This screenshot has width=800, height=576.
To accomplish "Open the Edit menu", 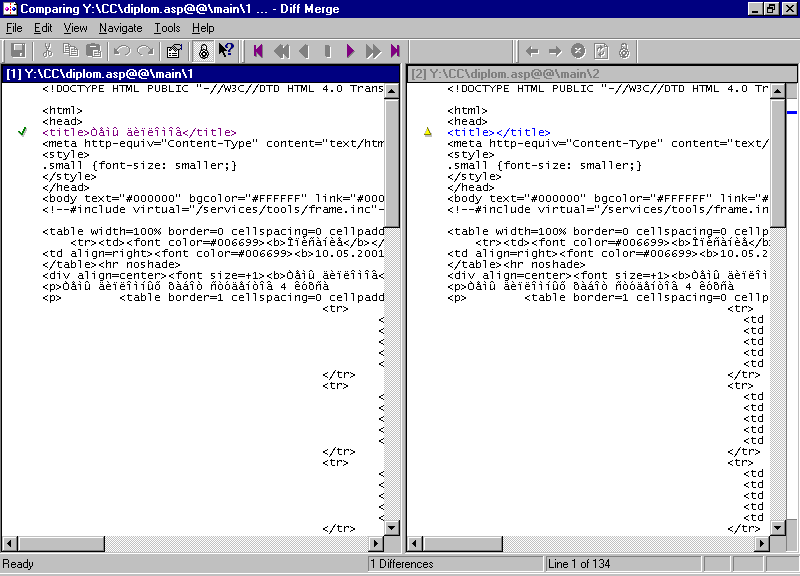I will (x=43, y=28).
